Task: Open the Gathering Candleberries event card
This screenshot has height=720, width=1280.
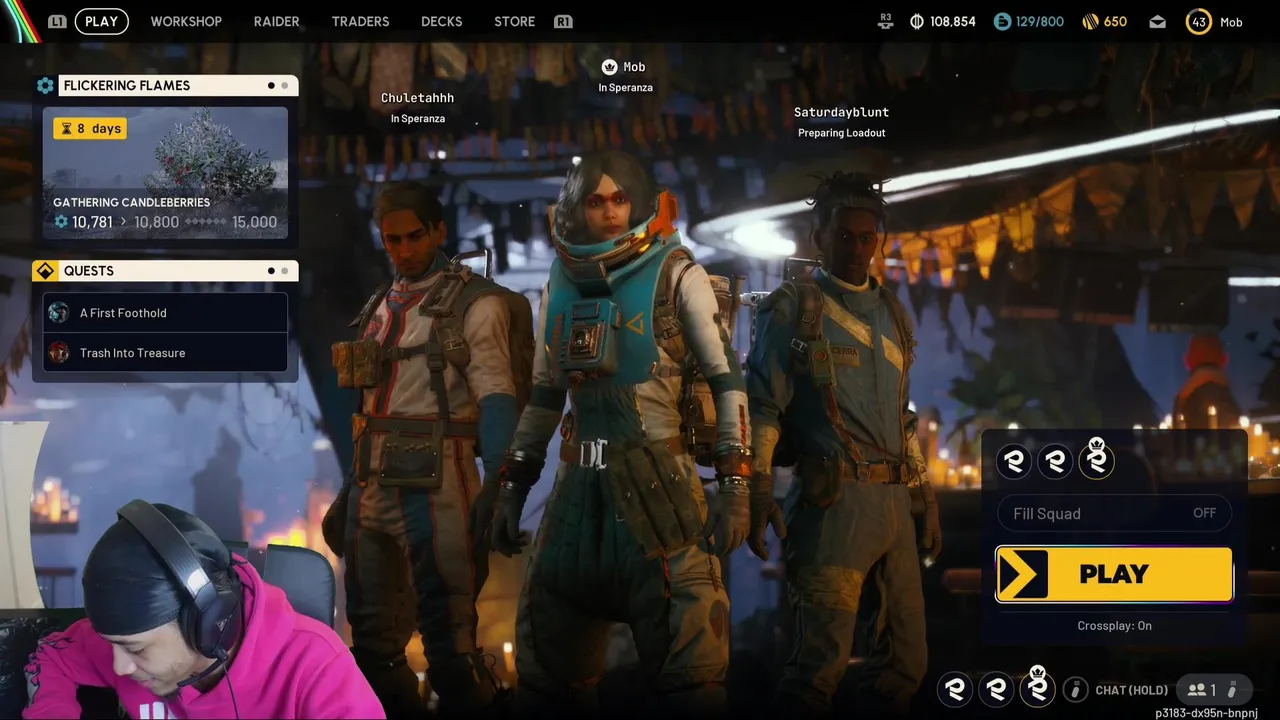Action: 165,173
